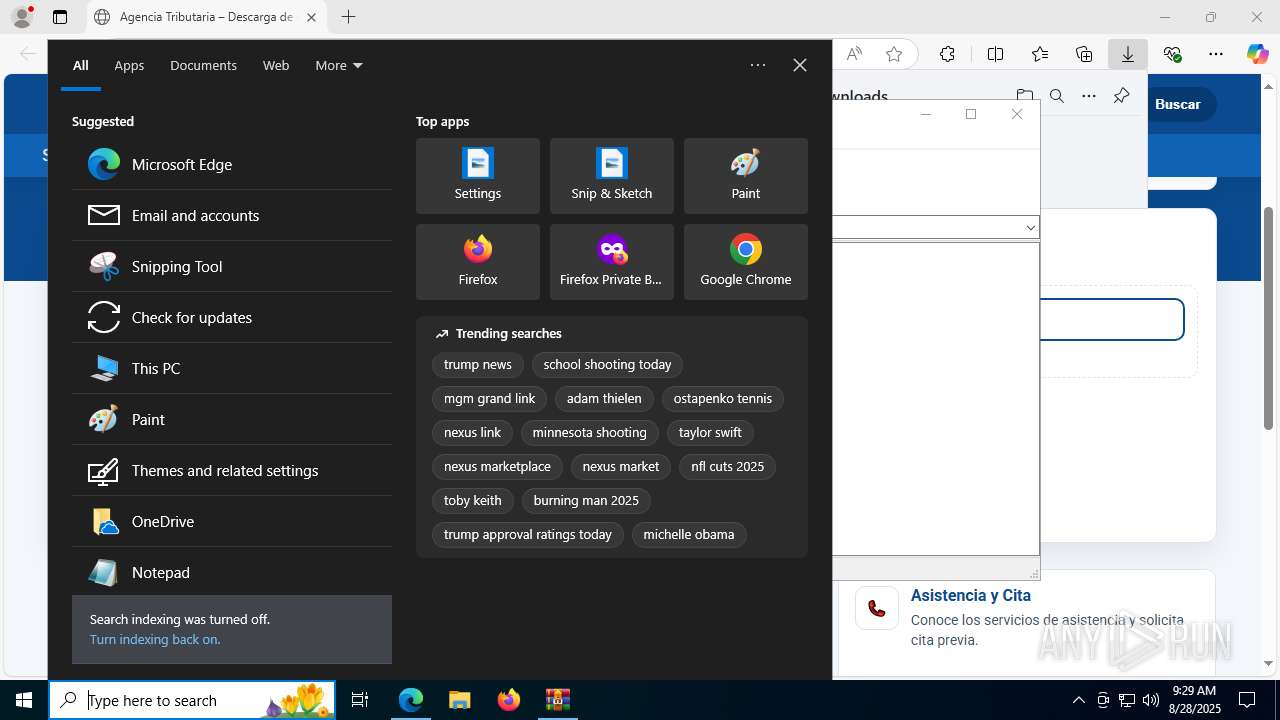The width and height of the screenshot is (1280, 720).
Task: Launch Paint from Suggested list
Action: coord(232,419)
